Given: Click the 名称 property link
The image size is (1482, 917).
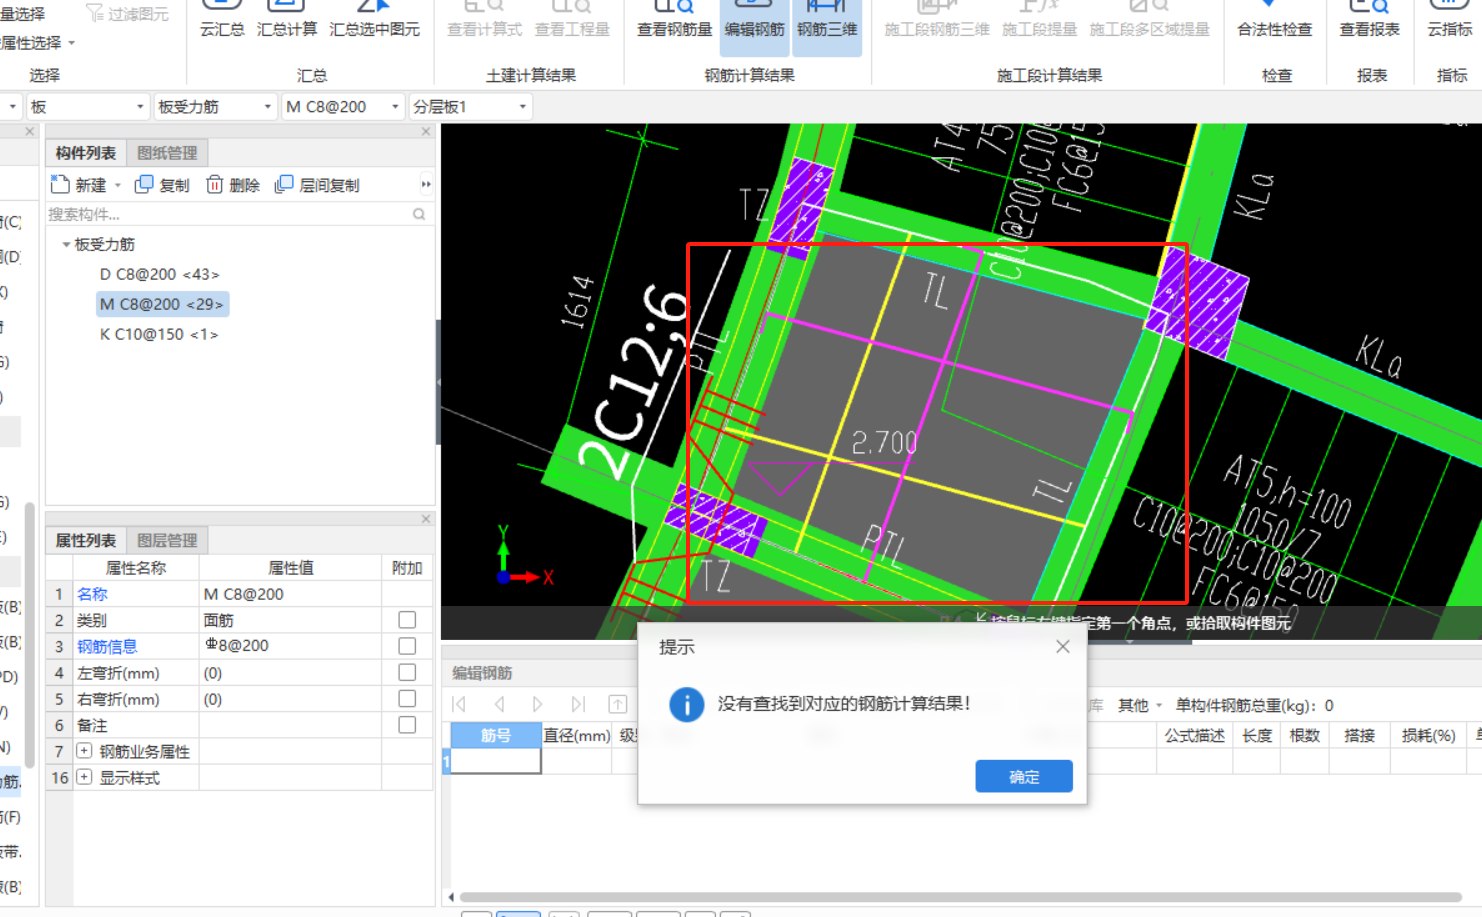Looking at the screenshot, I should (x=92, y=594).
